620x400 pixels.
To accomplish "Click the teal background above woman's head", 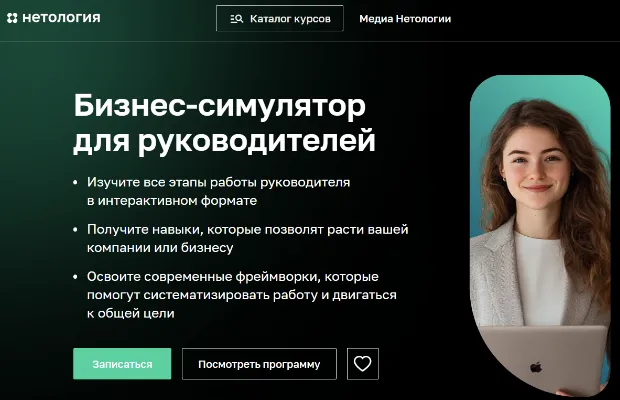I will (542, 89).
